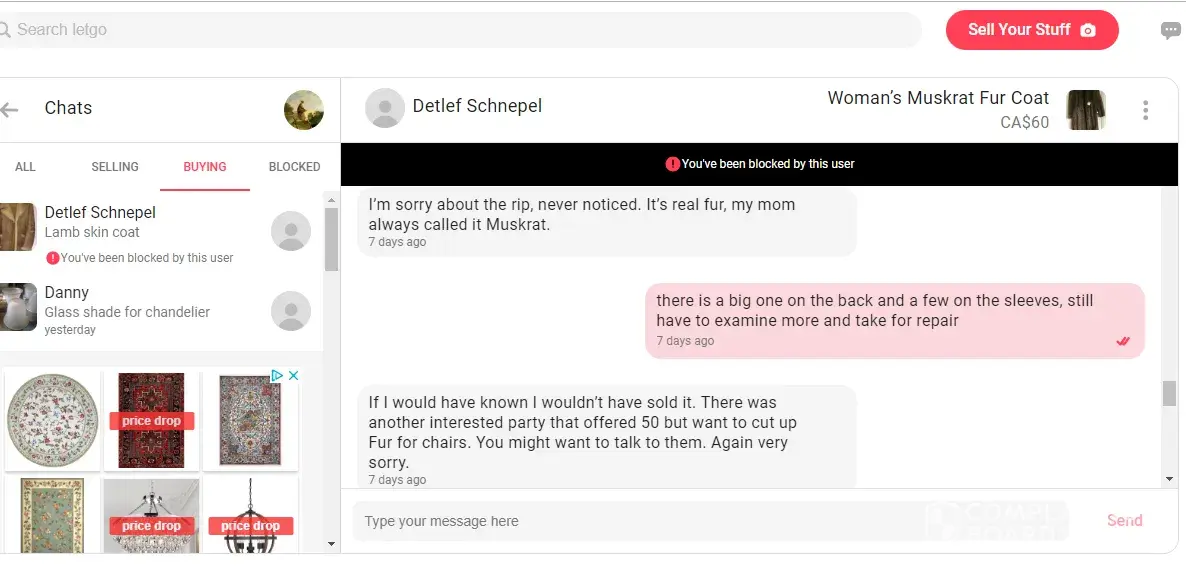Open your profile picture in Chats header
The image size is (1186, 566).
point(303,110)
